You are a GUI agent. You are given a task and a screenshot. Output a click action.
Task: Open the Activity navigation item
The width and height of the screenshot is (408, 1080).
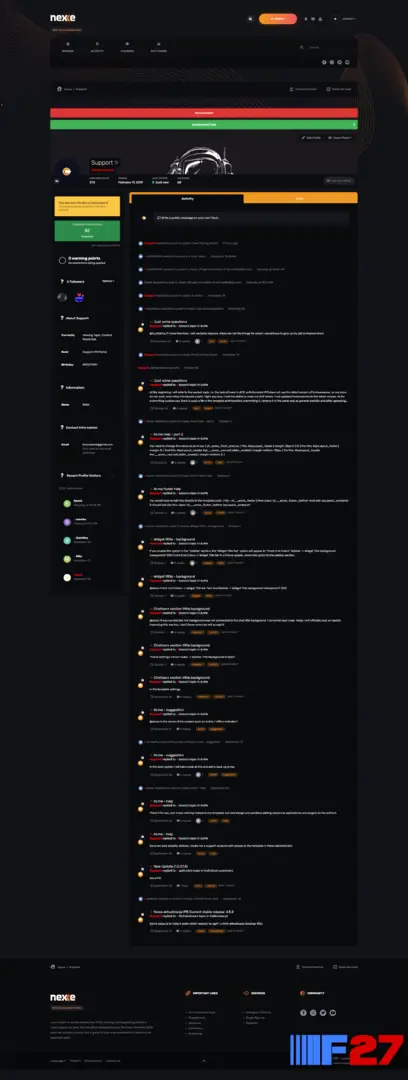click(x=97, y=47)
